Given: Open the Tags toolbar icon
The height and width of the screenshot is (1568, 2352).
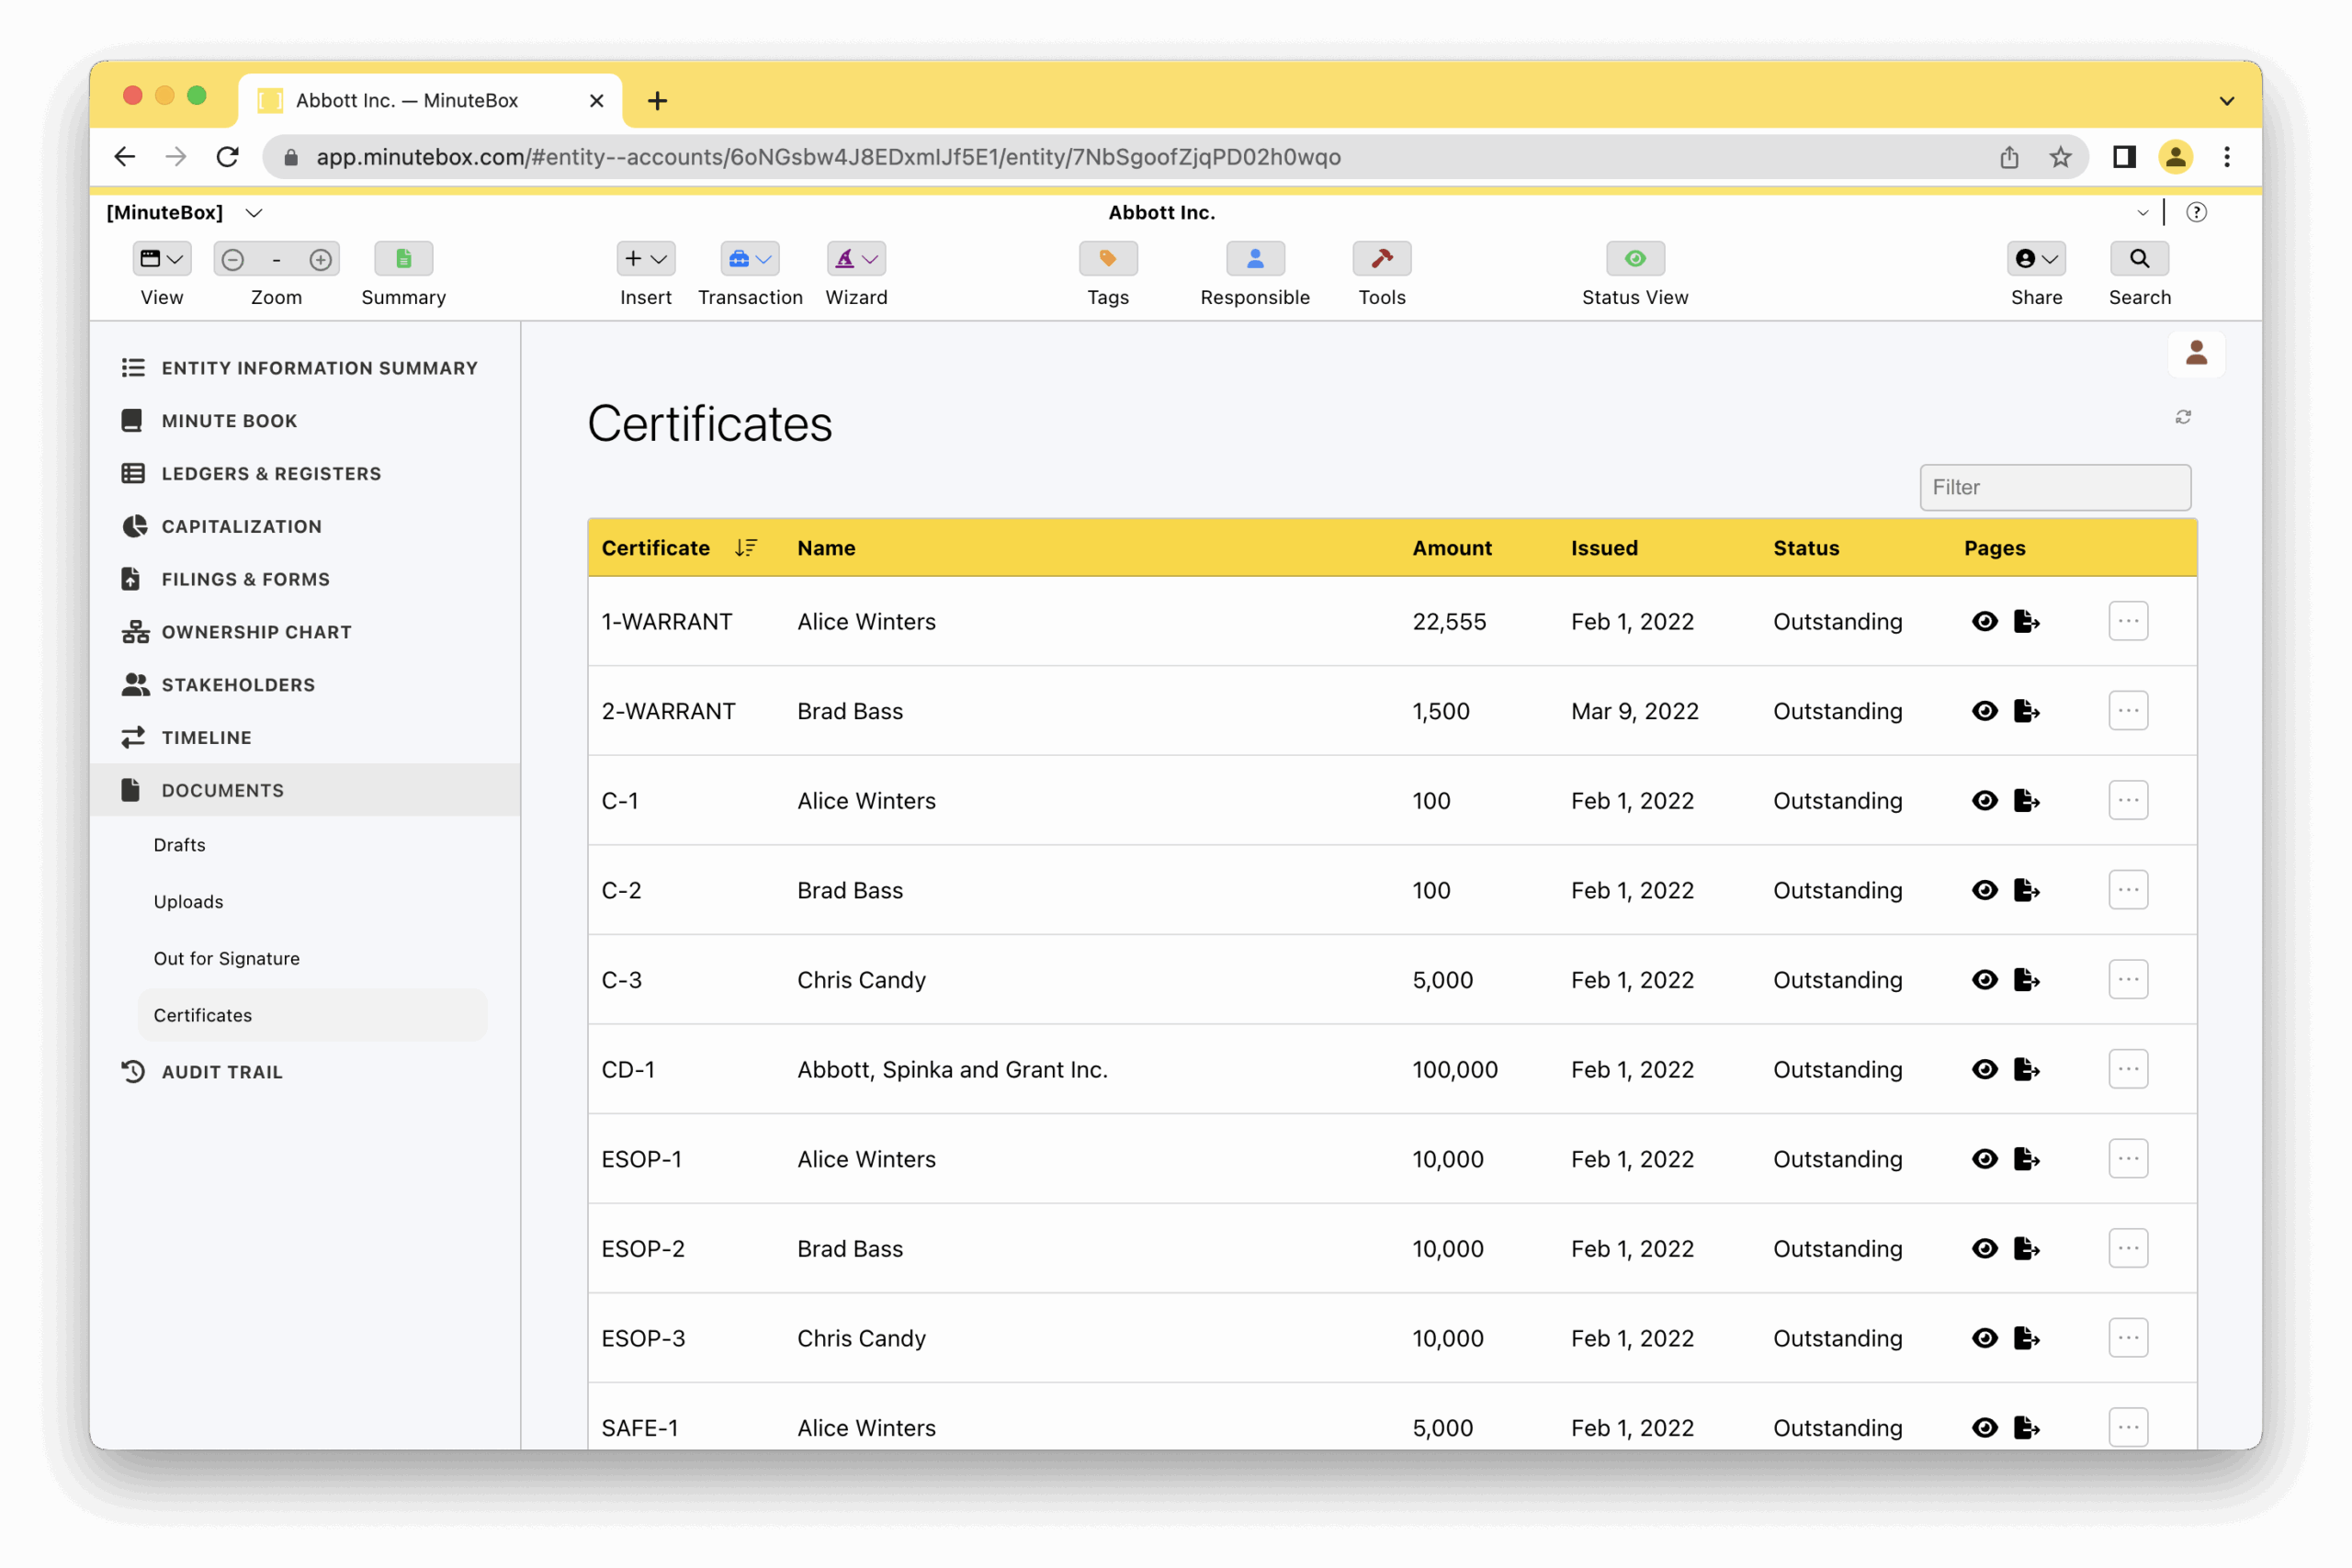Looking at the screenshot, I should [x=1108, y=259].
